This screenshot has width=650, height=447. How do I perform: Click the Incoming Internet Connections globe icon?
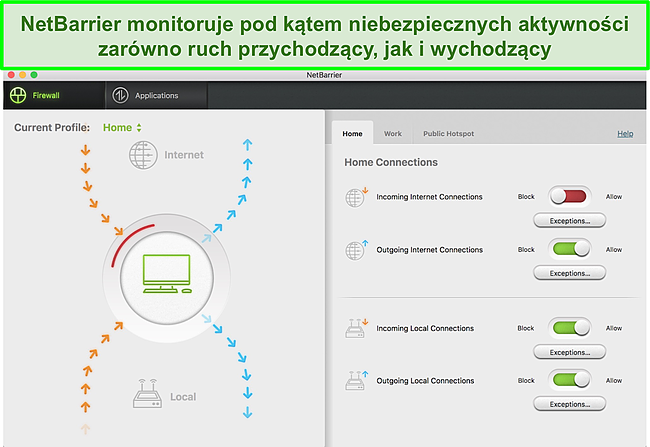coord(356,197)
